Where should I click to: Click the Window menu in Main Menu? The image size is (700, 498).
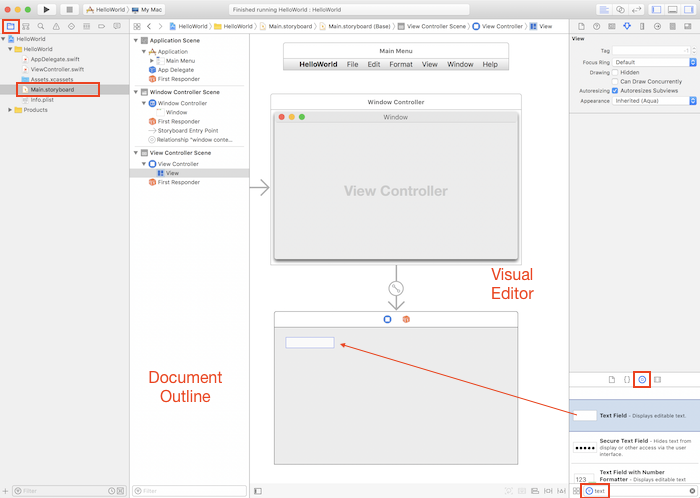(x=460, y=64)
